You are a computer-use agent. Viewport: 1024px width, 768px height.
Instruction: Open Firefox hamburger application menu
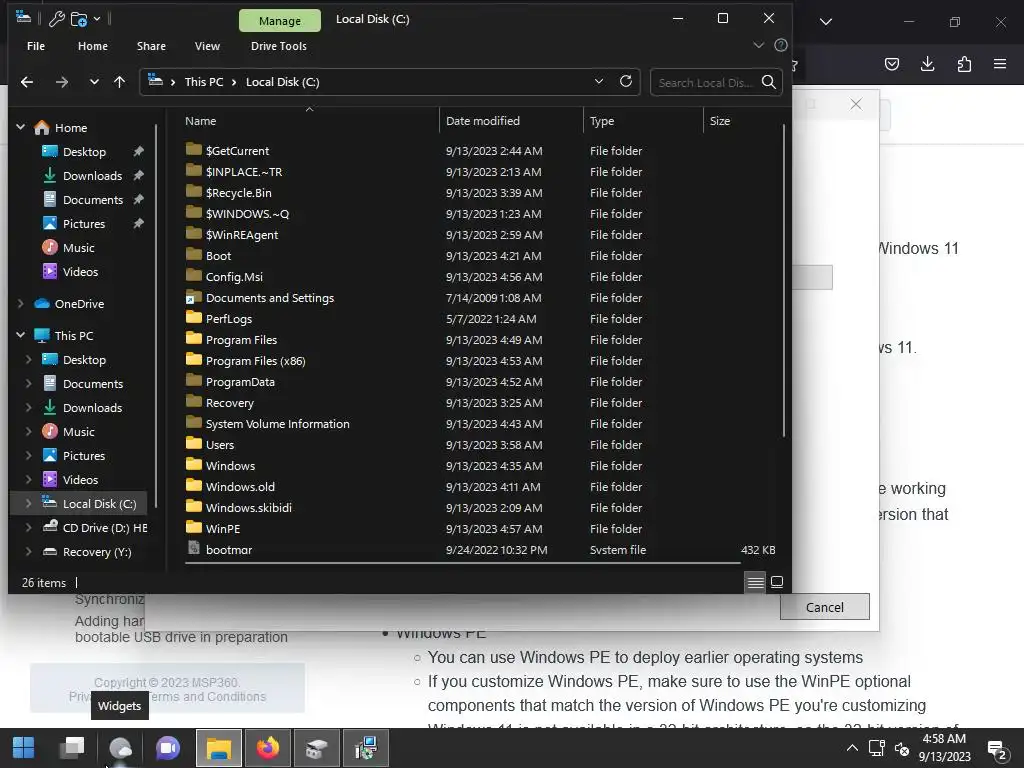1000,64
